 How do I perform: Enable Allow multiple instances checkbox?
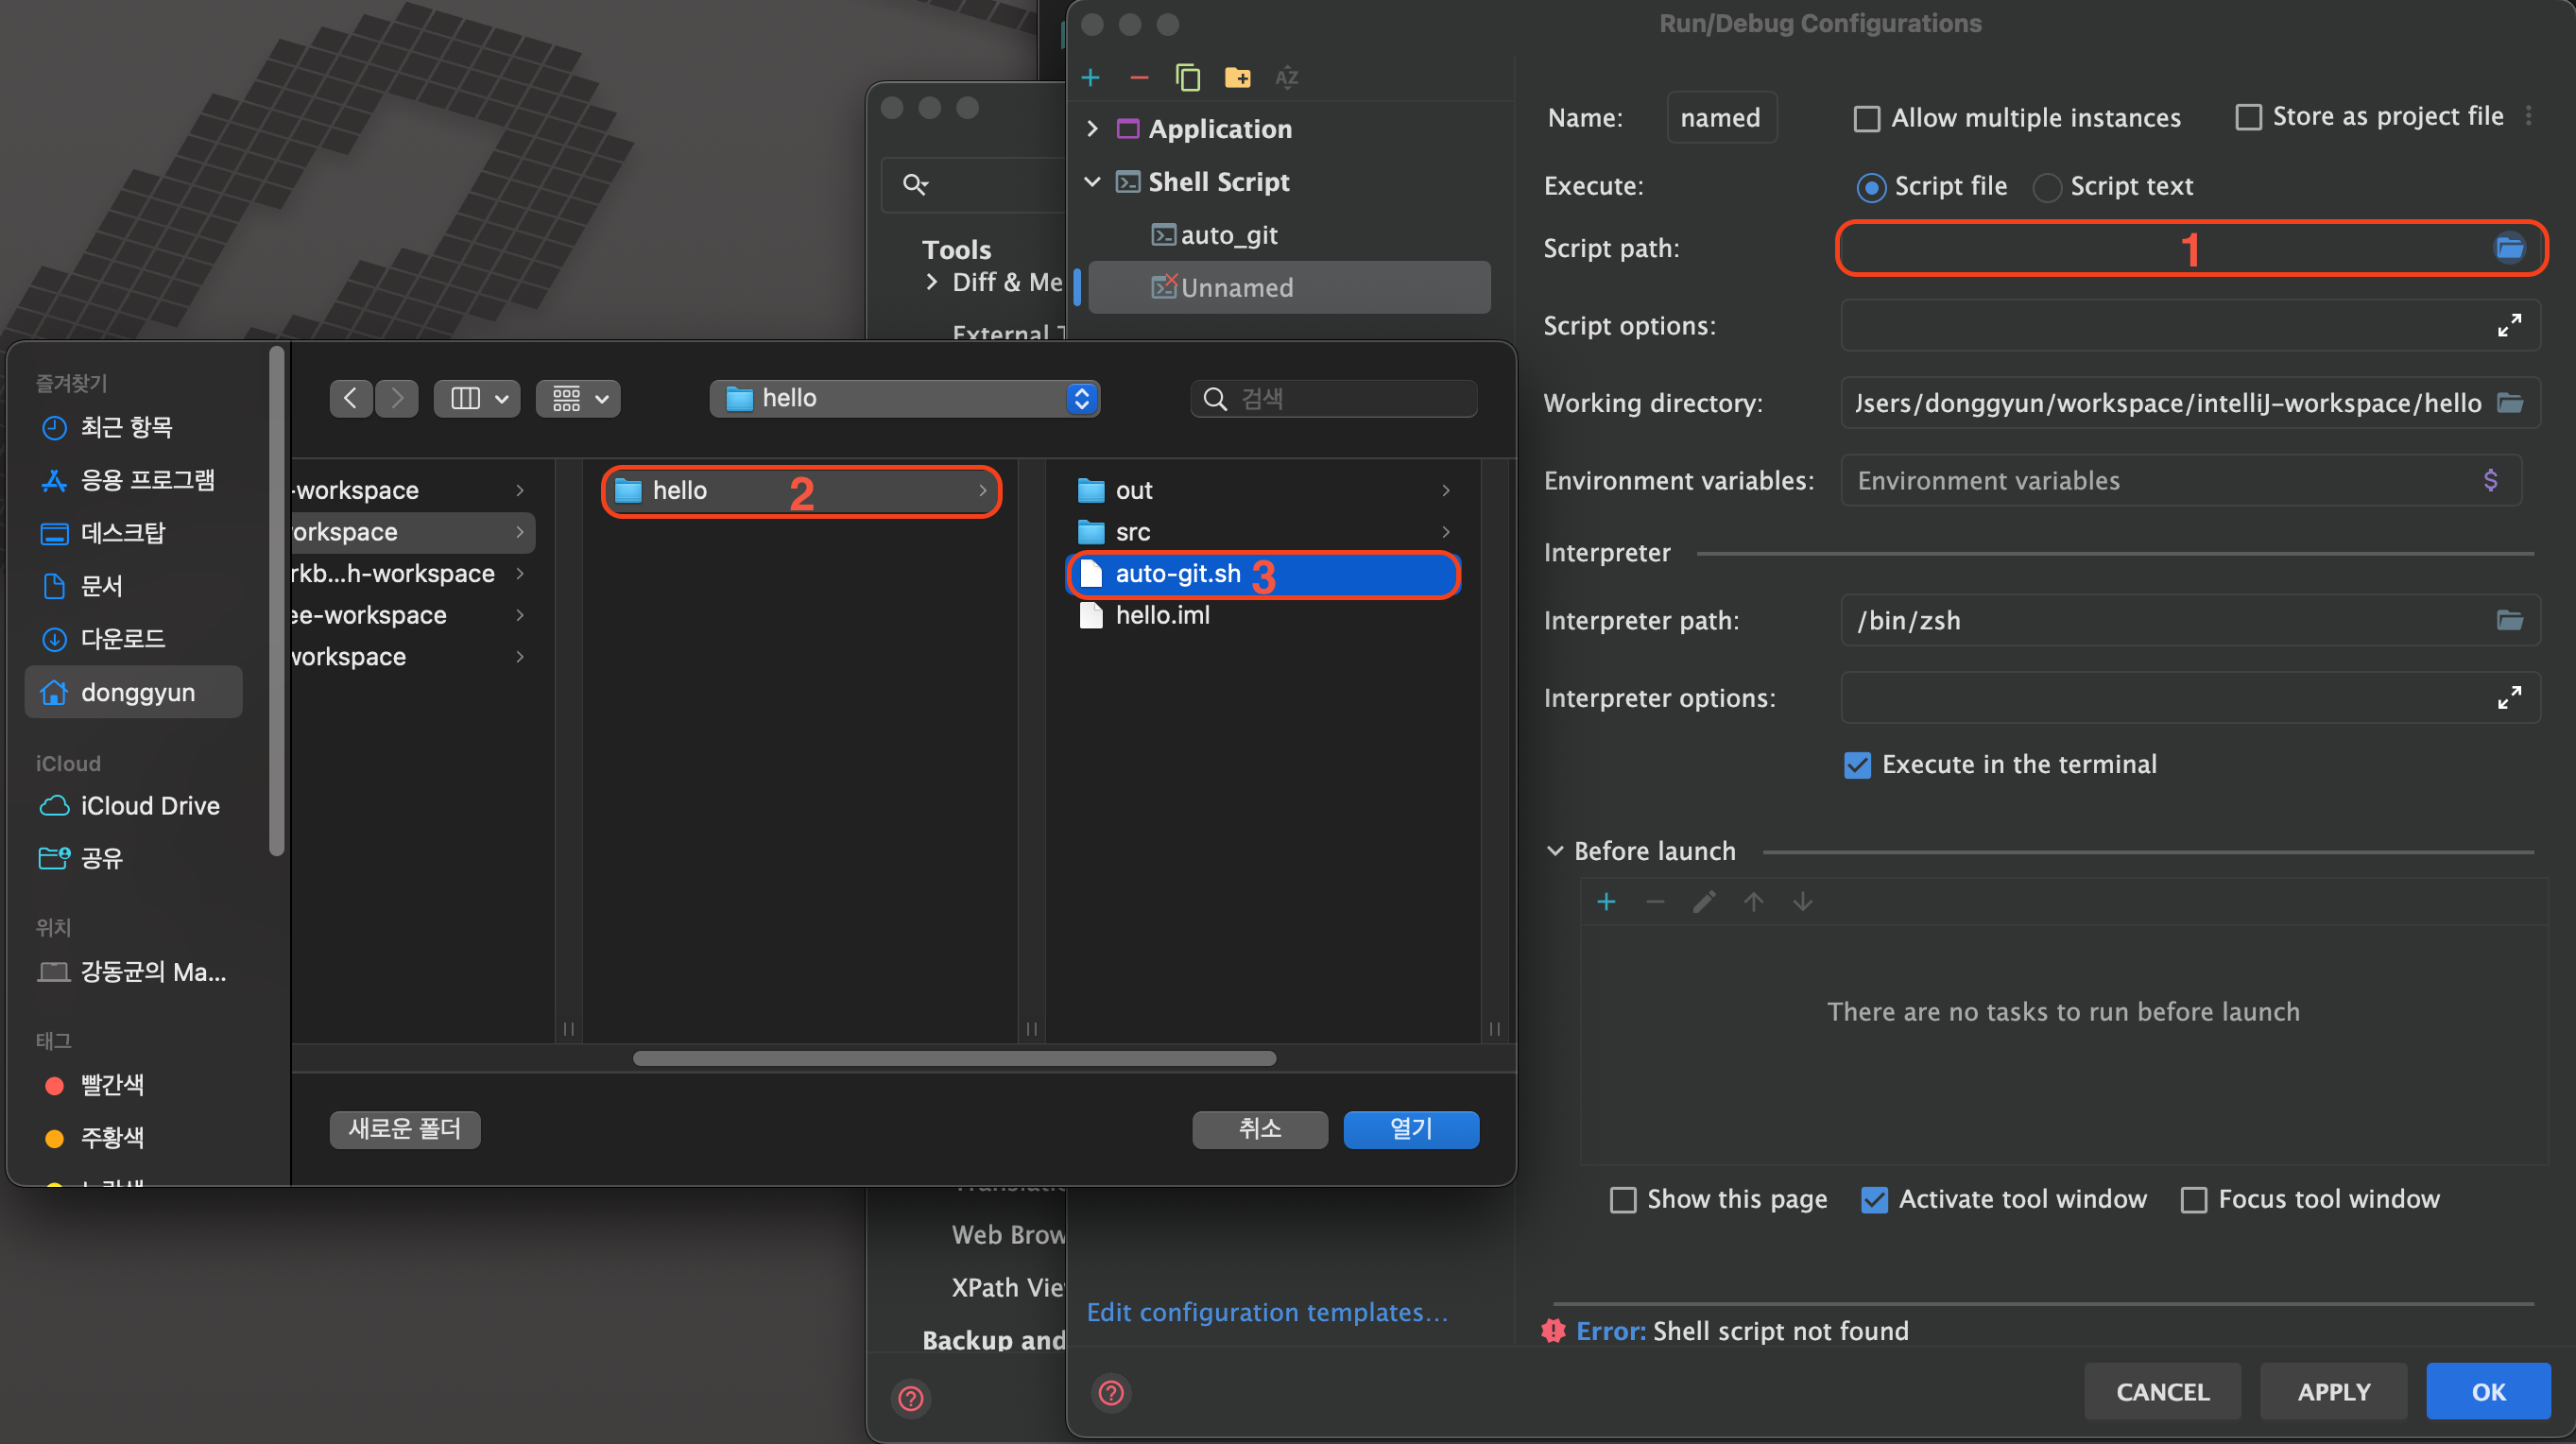click(1866, 118)
